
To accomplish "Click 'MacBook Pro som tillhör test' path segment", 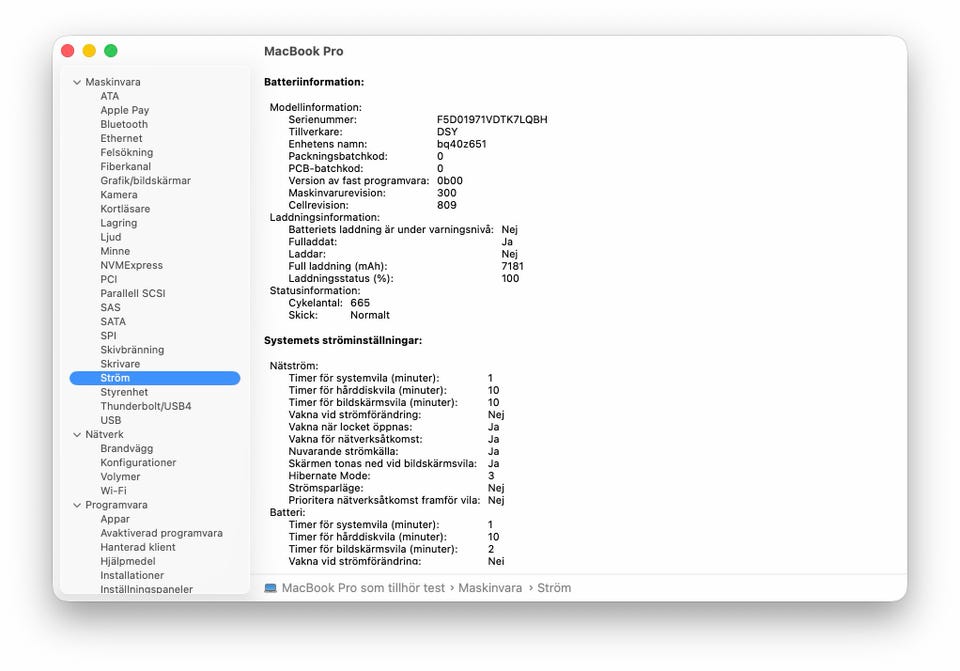I will (363, 588).
